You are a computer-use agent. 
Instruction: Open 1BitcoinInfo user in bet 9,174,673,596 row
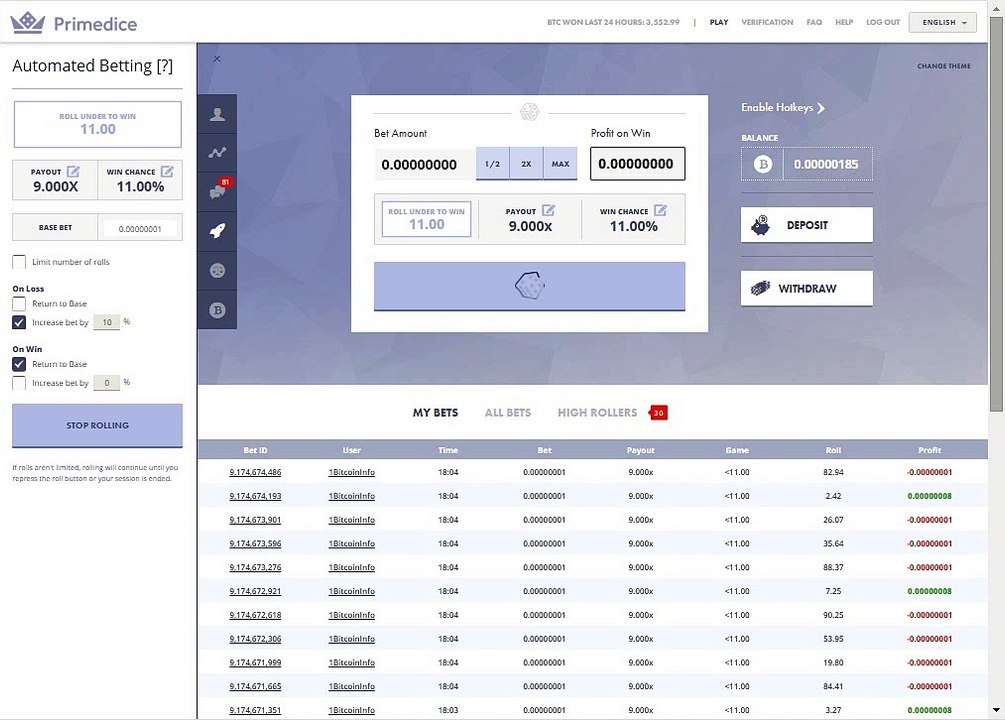(351, 544)
